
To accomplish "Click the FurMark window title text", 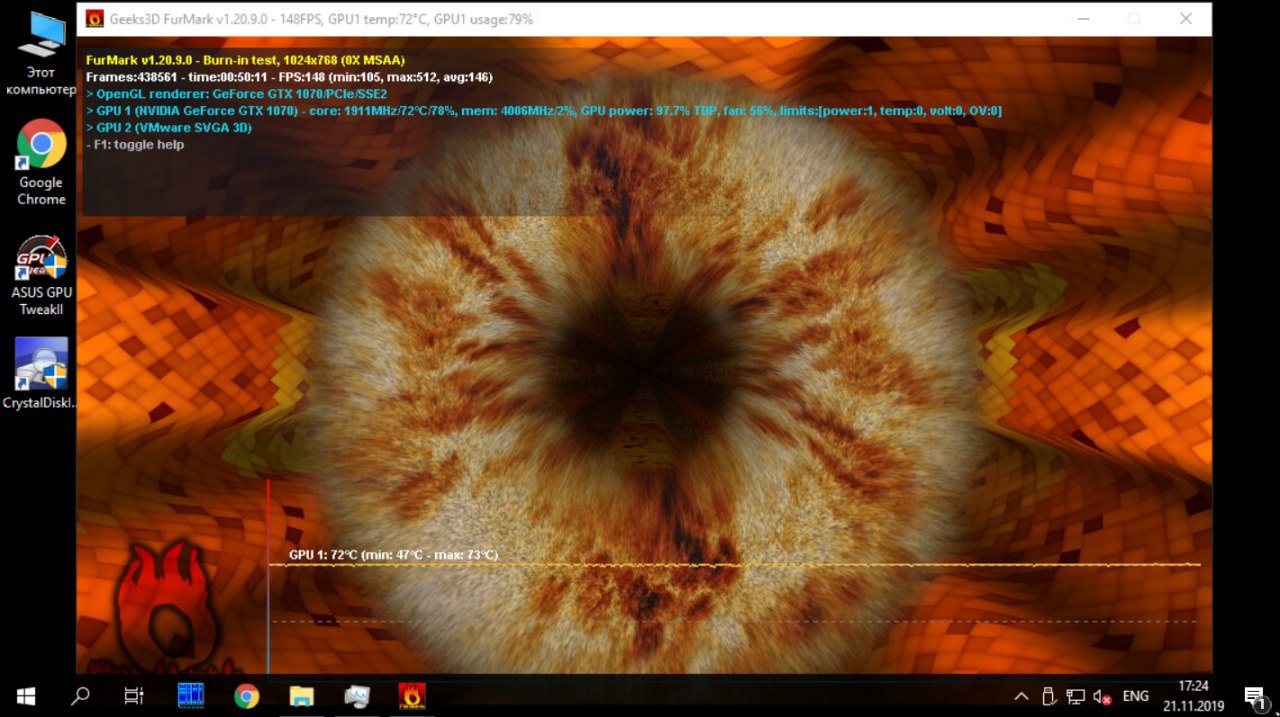I will (x=322, y=19).
